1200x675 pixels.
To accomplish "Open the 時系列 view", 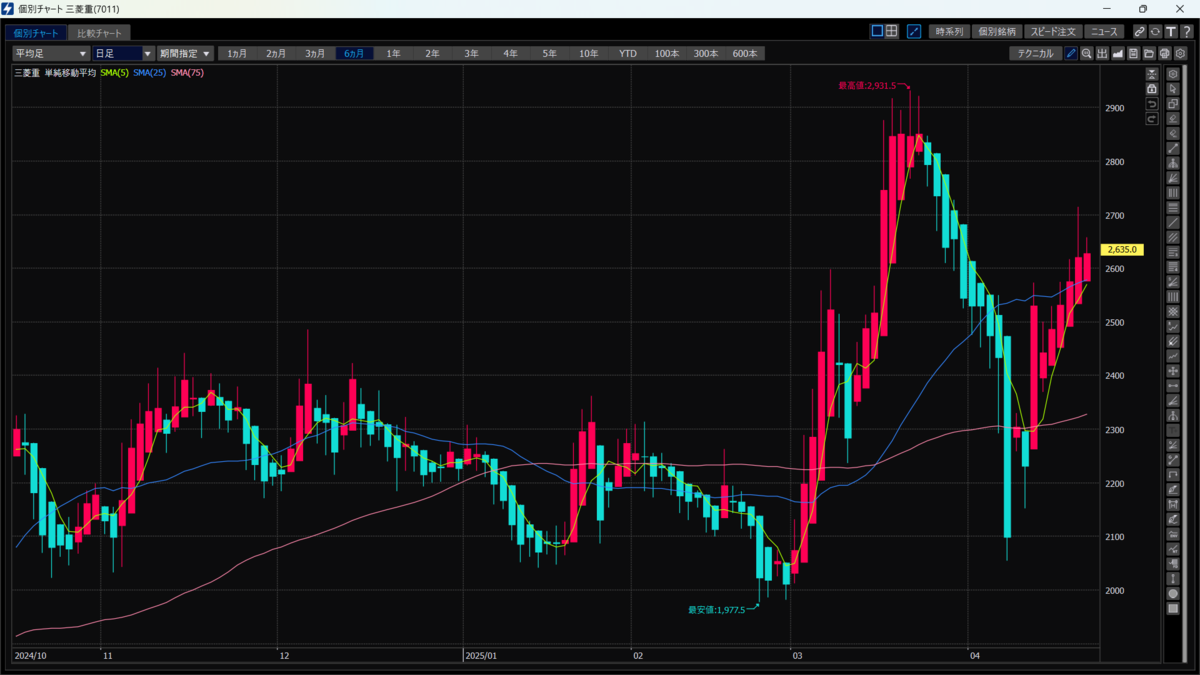I will [949, 31].
